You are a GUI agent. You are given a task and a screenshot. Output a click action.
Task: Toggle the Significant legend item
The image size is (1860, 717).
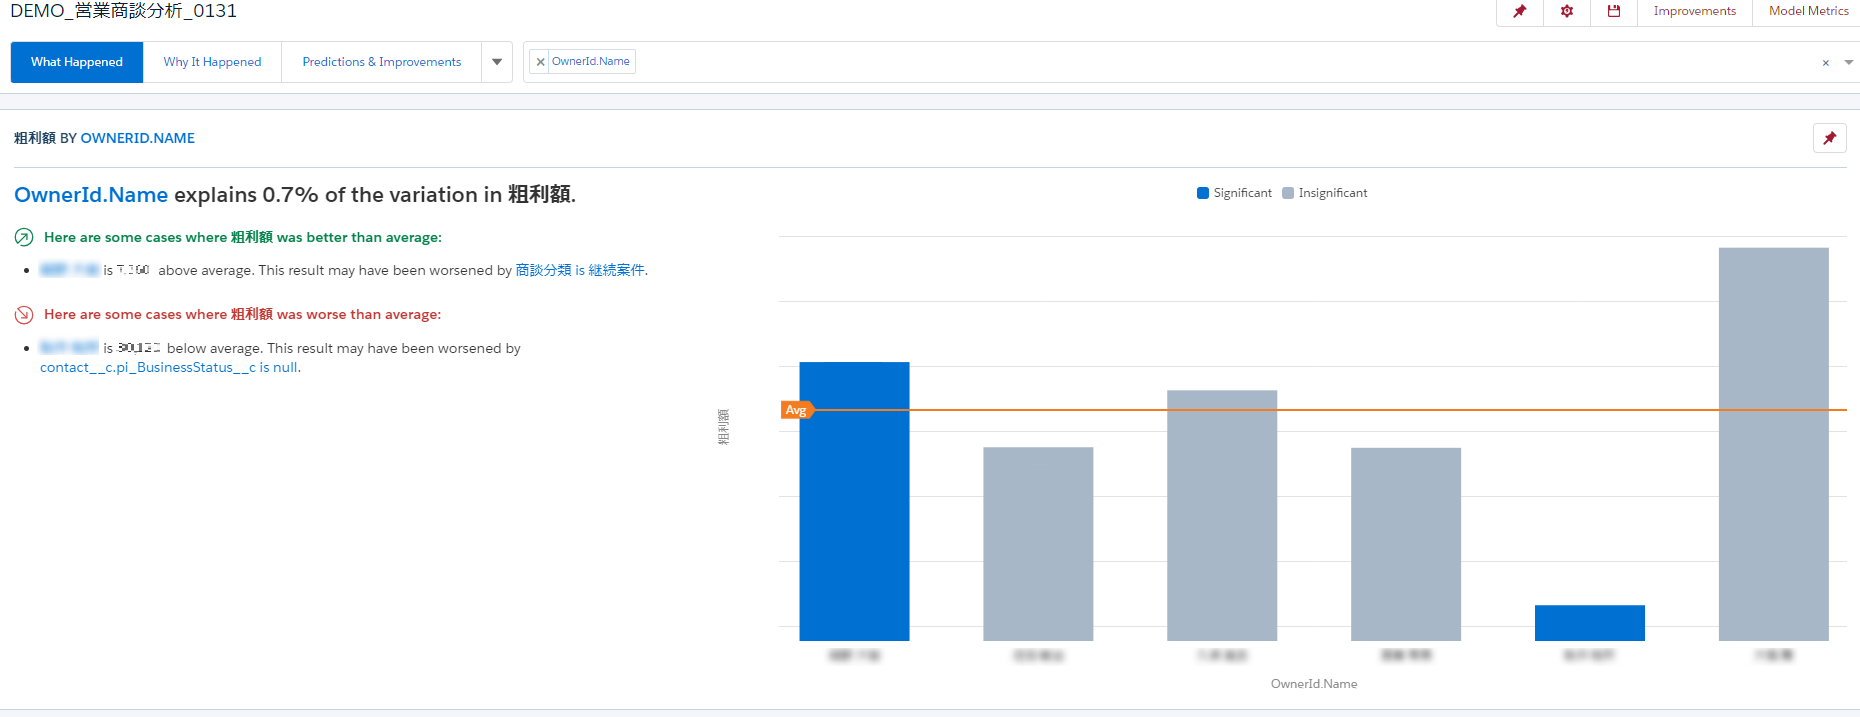tap(1234, 193)
